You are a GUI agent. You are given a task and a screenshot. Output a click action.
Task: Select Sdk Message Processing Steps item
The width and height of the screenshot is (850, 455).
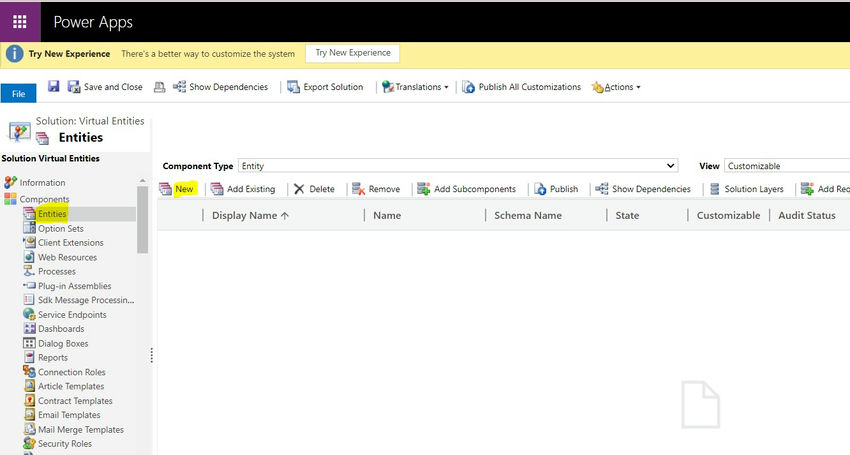86,300
